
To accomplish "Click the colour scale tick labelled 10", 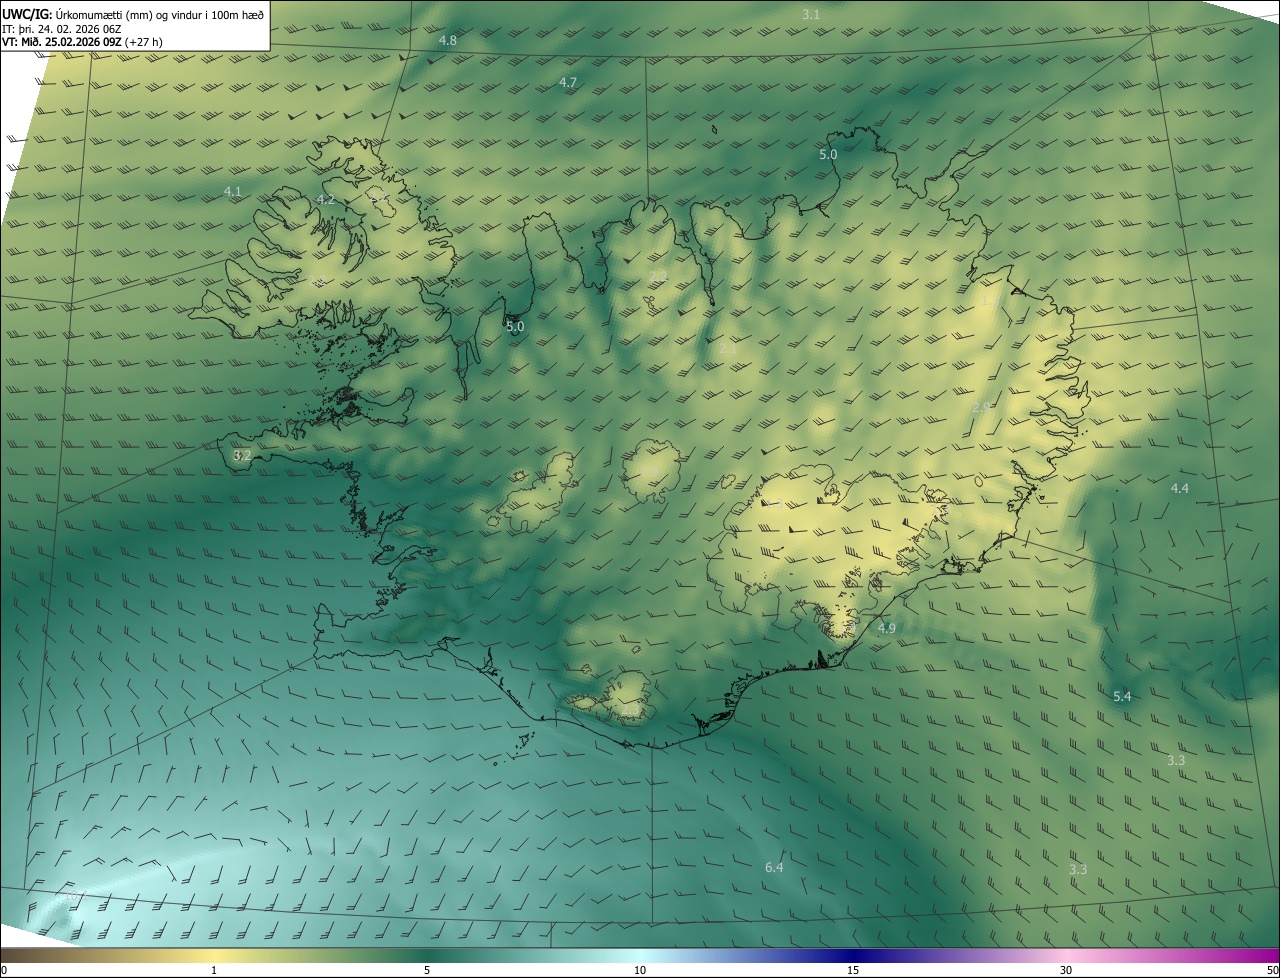I will [x=640, y=970].
